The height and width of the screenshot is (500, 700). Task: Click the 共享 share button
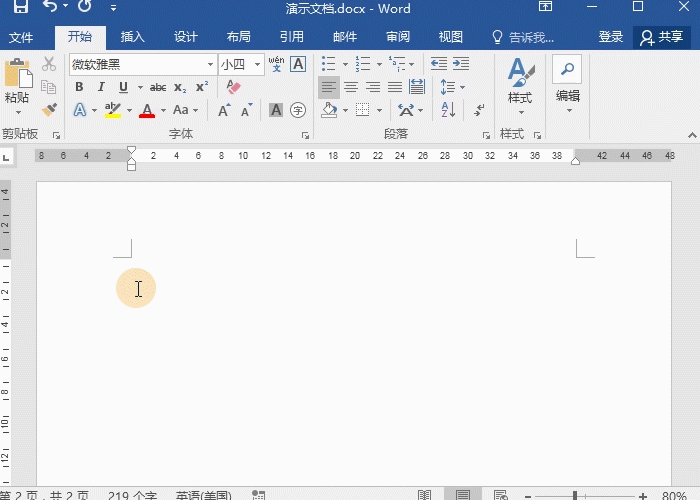click(661, 37)
